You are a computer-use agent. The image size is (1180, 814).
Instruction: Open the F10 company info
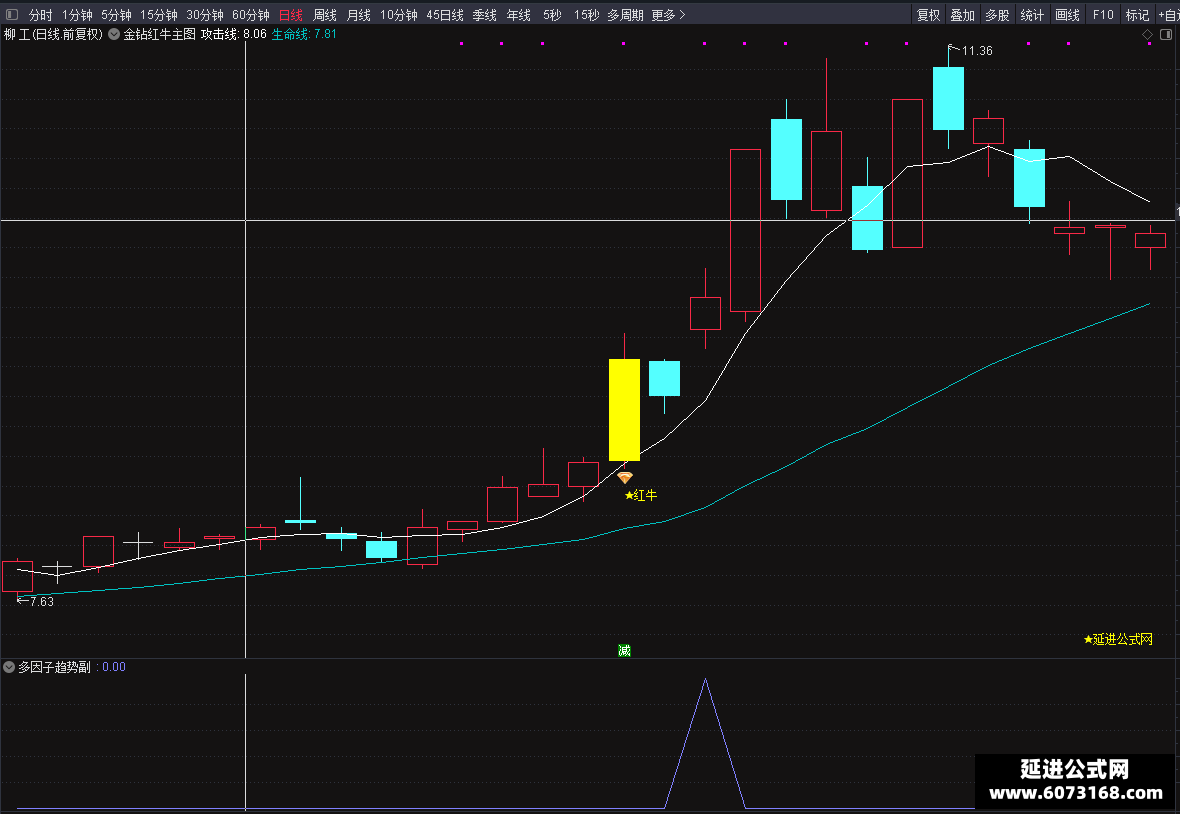(1102, 14)
